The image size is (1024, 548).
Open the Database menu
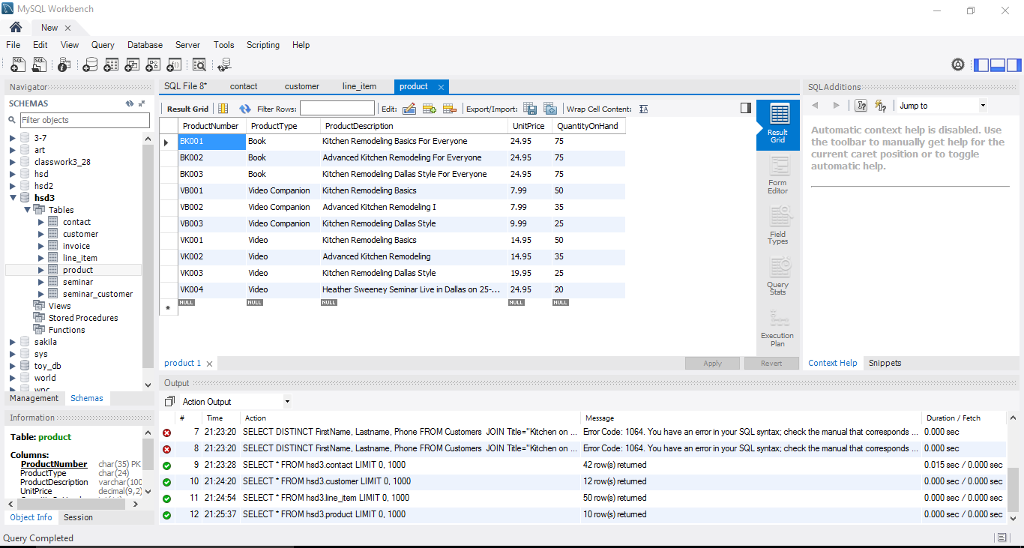tap(145, 45)
